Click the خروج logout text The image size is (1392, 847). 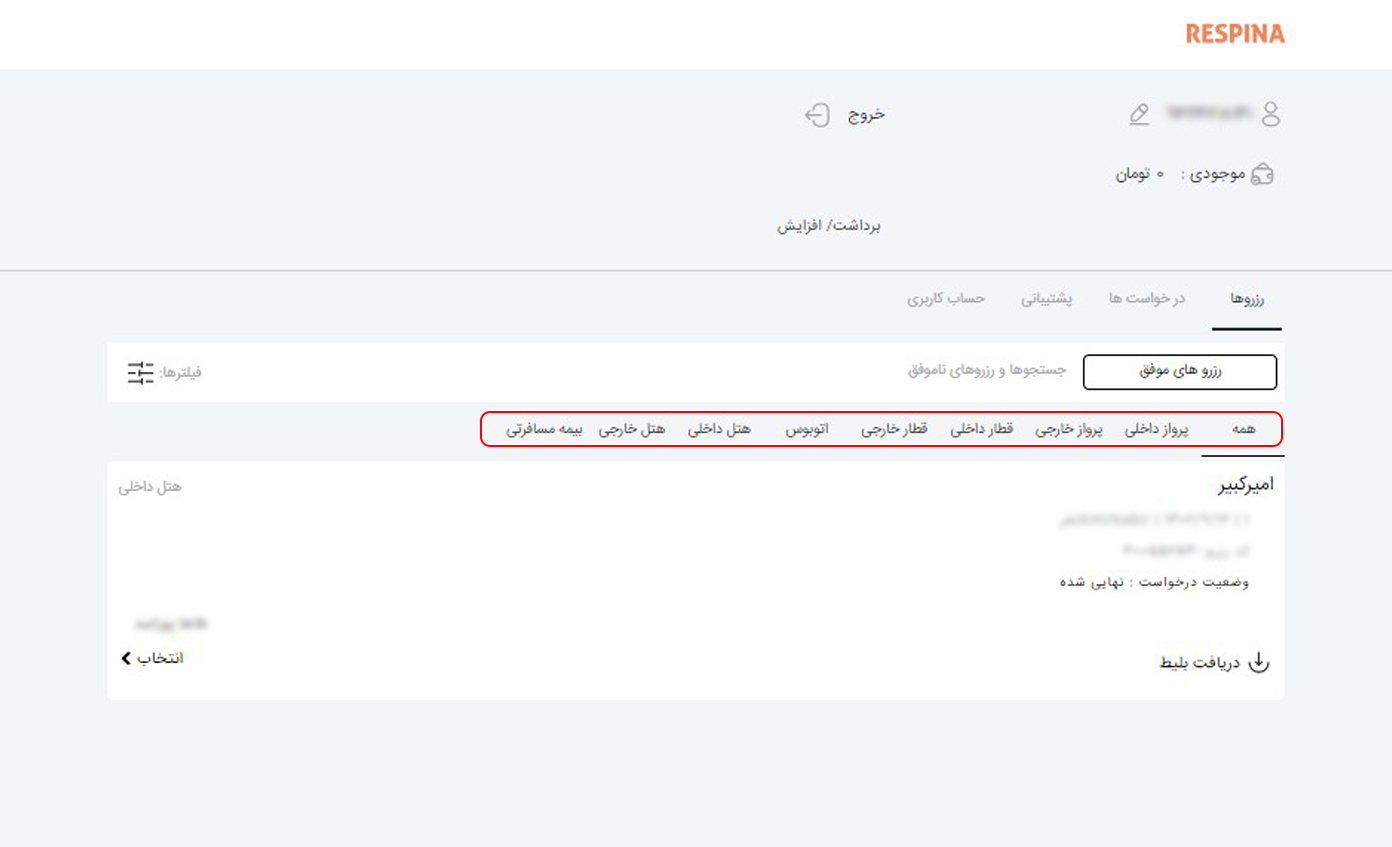tap(867, 114)
